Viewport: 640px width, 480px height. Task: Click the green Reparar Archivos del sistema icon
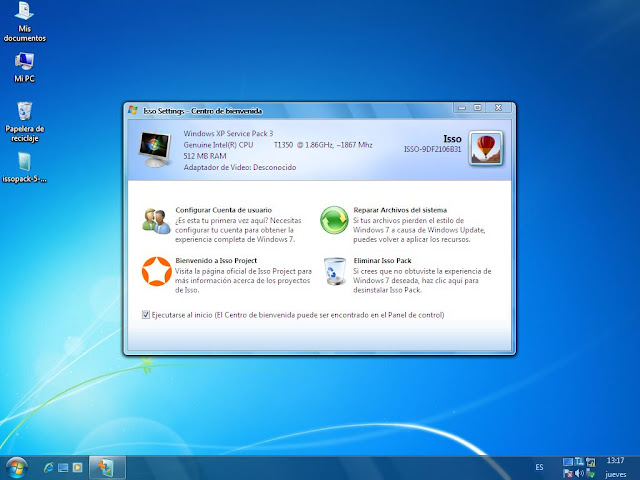tap(333, 220)
